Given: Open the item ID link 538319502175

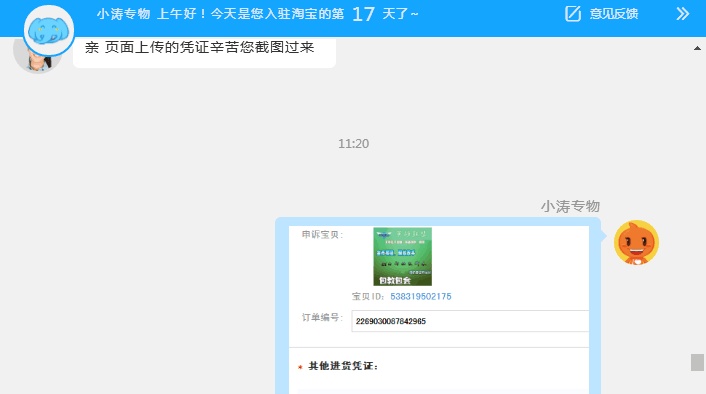Looking at the screenshot, I should 421,296.
